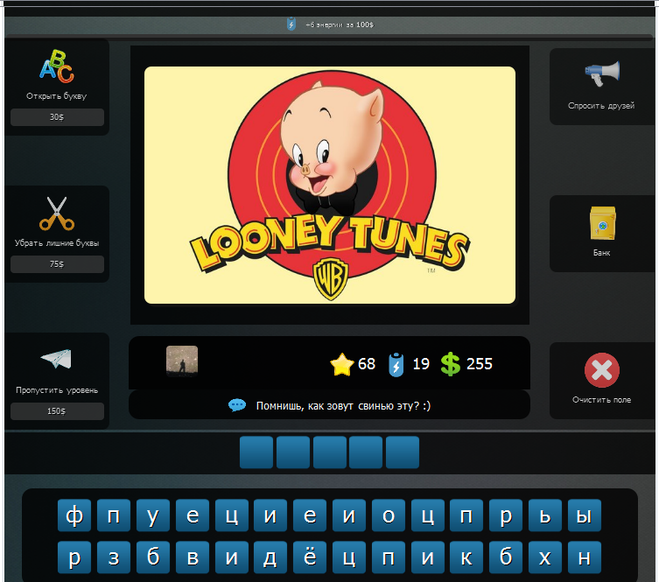The width and height of the screenshot is (659, 582).
Task: Click the player avatar thumbnail
Action: [x=182, y=361]
